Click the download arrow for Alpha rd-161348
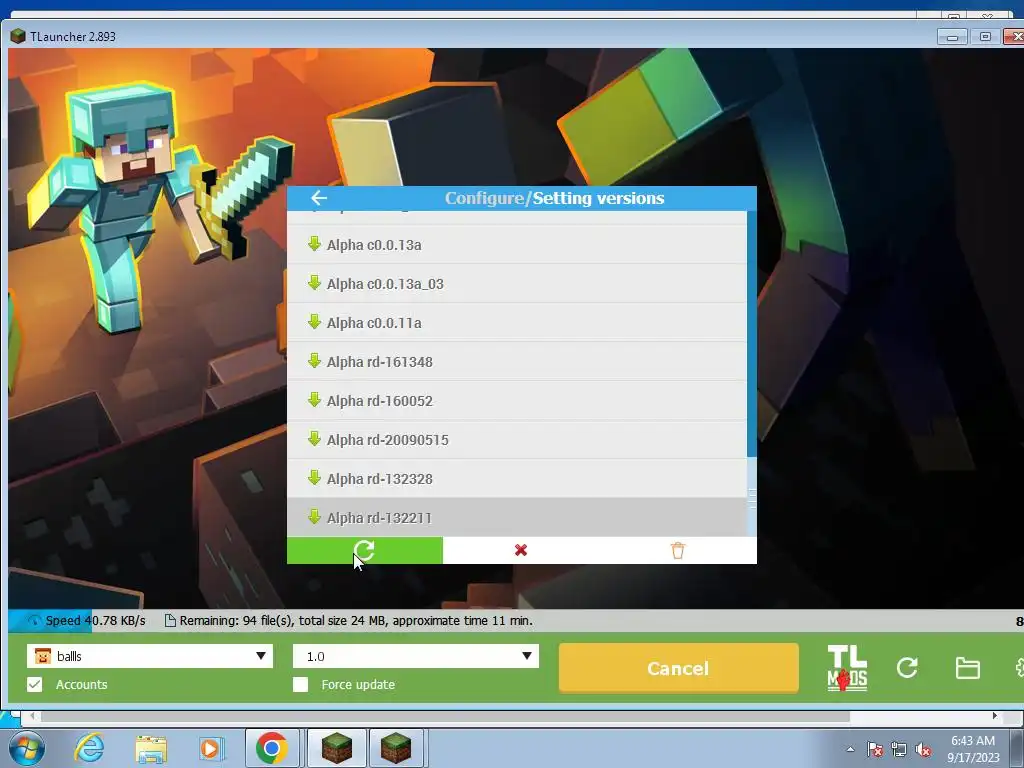The image size is (1024, 768). [x=314, y=361]
